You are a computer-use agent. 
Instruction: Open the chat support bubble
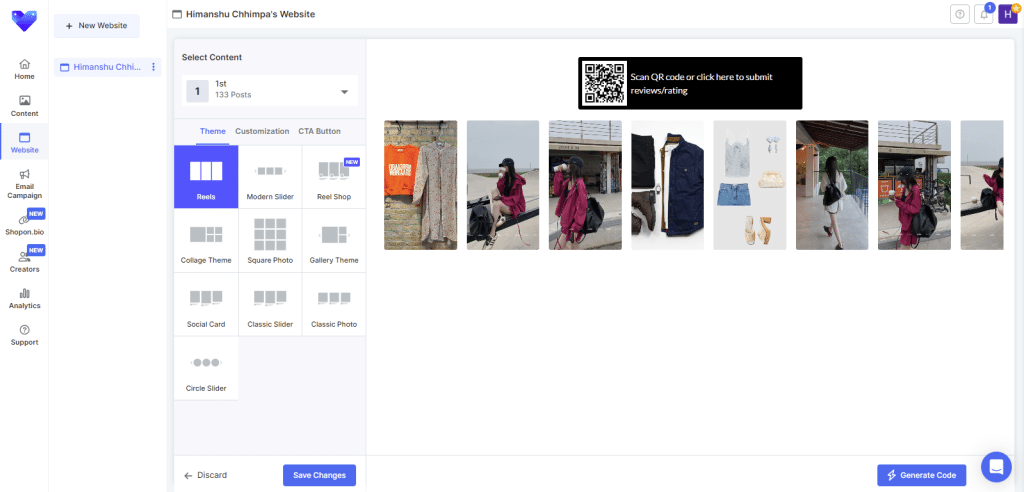[996, 467]
